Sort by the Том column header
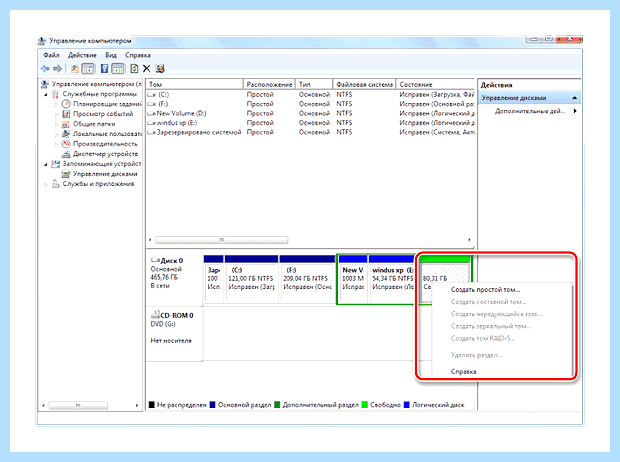Viewport: 620px width, 462px height. click(194, 84)
